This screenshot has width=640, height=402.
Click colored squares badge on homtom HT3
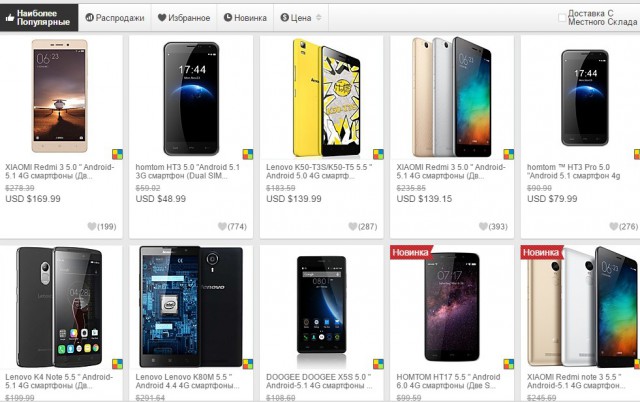pos(248,154)
